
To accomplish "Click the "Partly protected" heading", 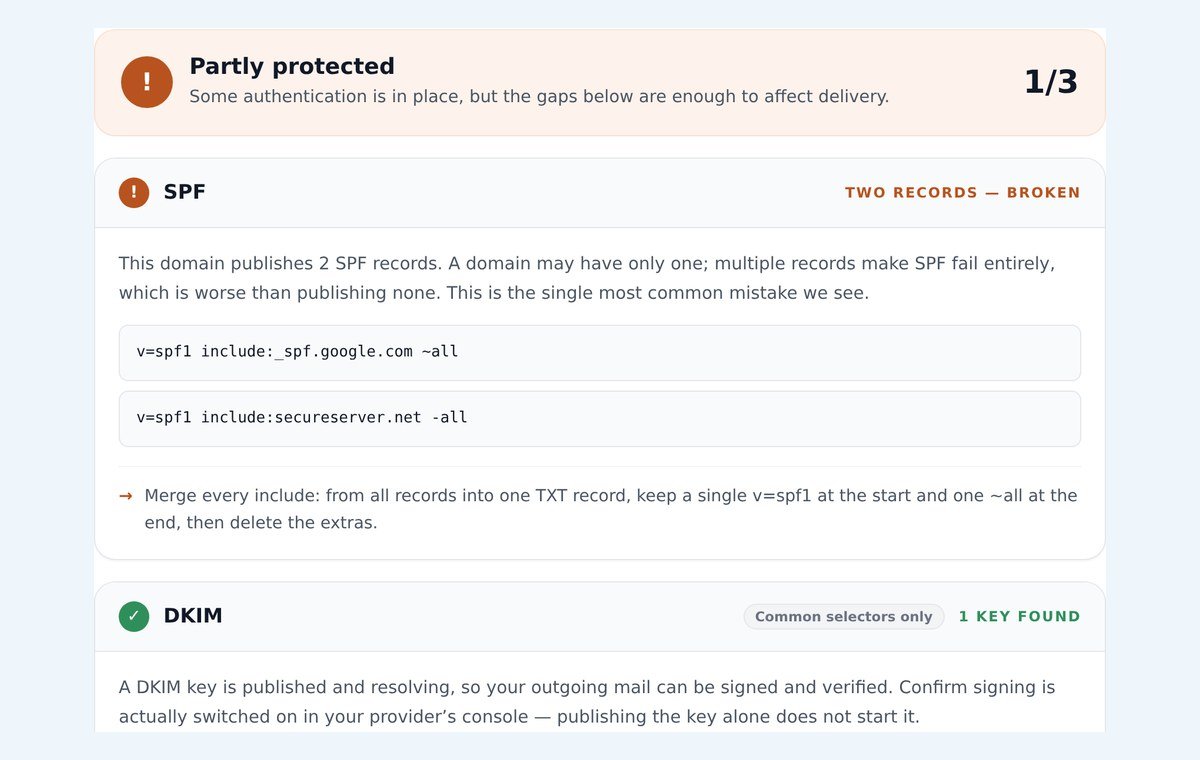I will [292, 66].
